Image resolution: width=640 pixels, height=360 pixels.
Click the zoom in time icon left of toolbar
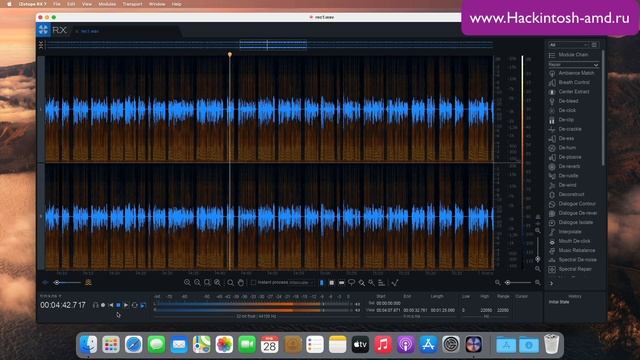(187, 282)
